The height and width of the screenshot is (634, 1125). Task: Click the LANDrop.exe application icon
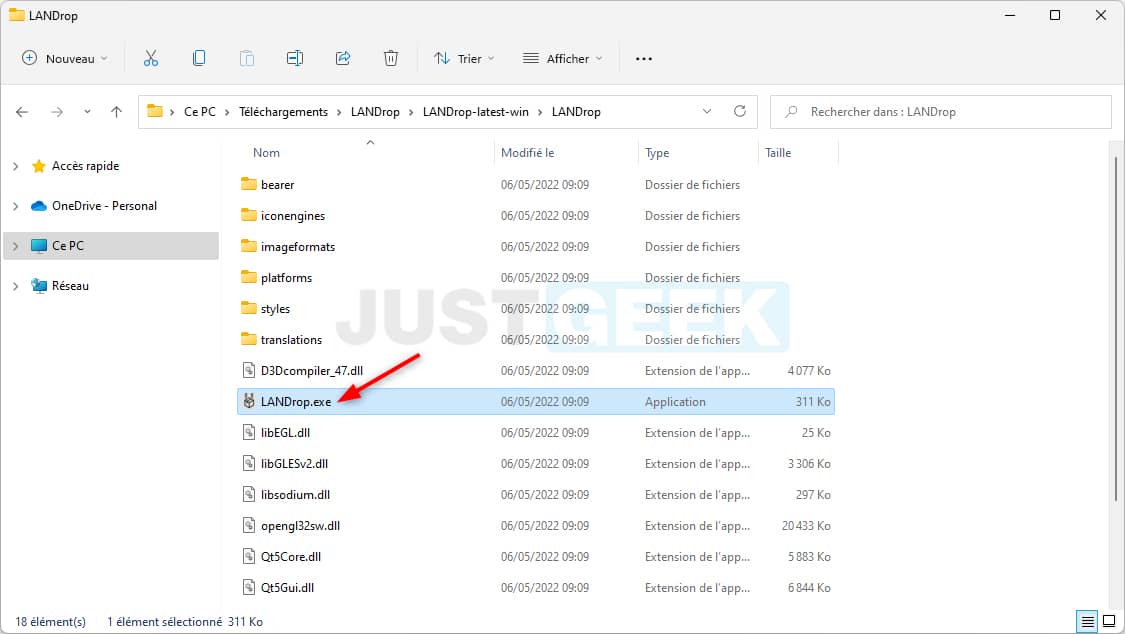click(x=249, y=401)
